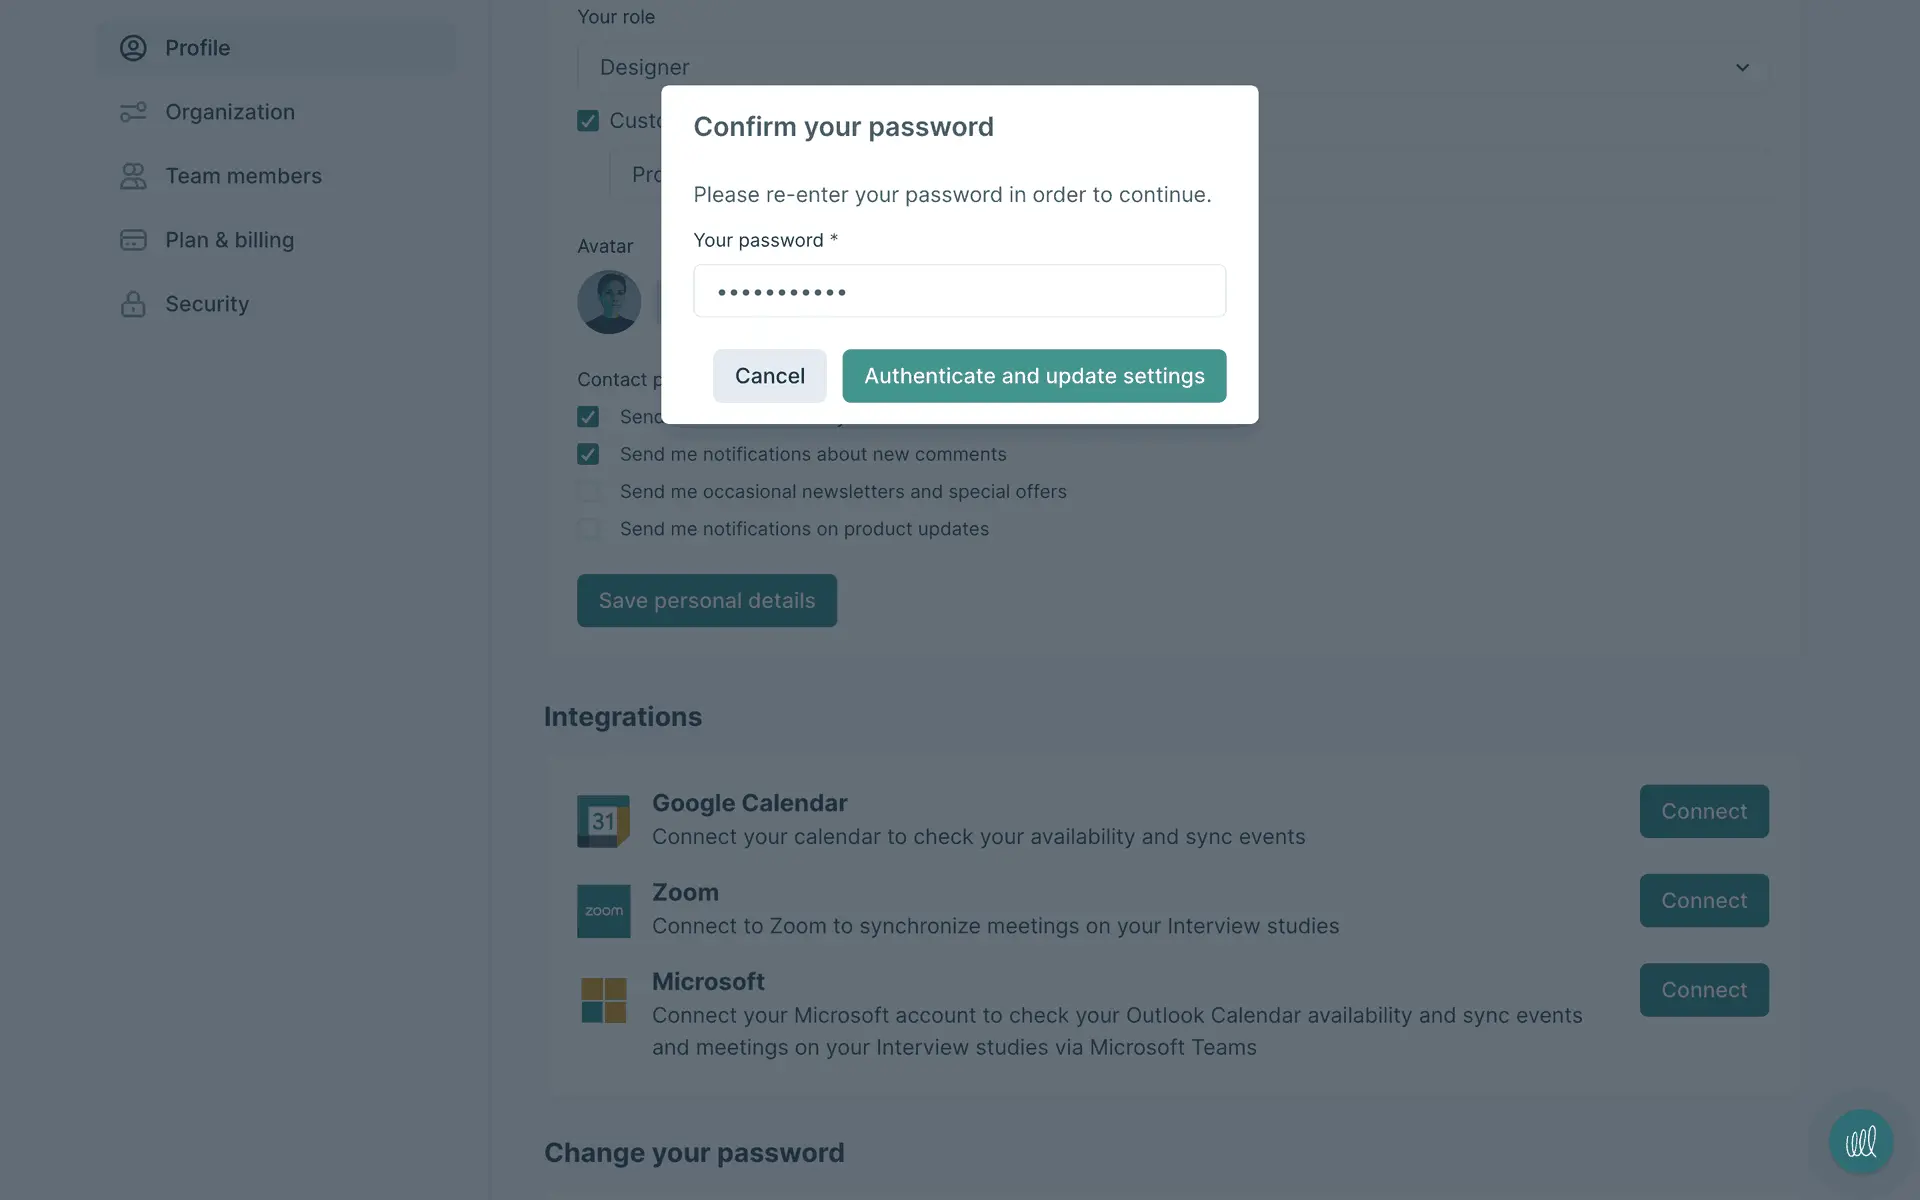The width and height of the screenshot is (1920, 1200).
Task: Click the Team members people icon
Action: coord(133,176)
